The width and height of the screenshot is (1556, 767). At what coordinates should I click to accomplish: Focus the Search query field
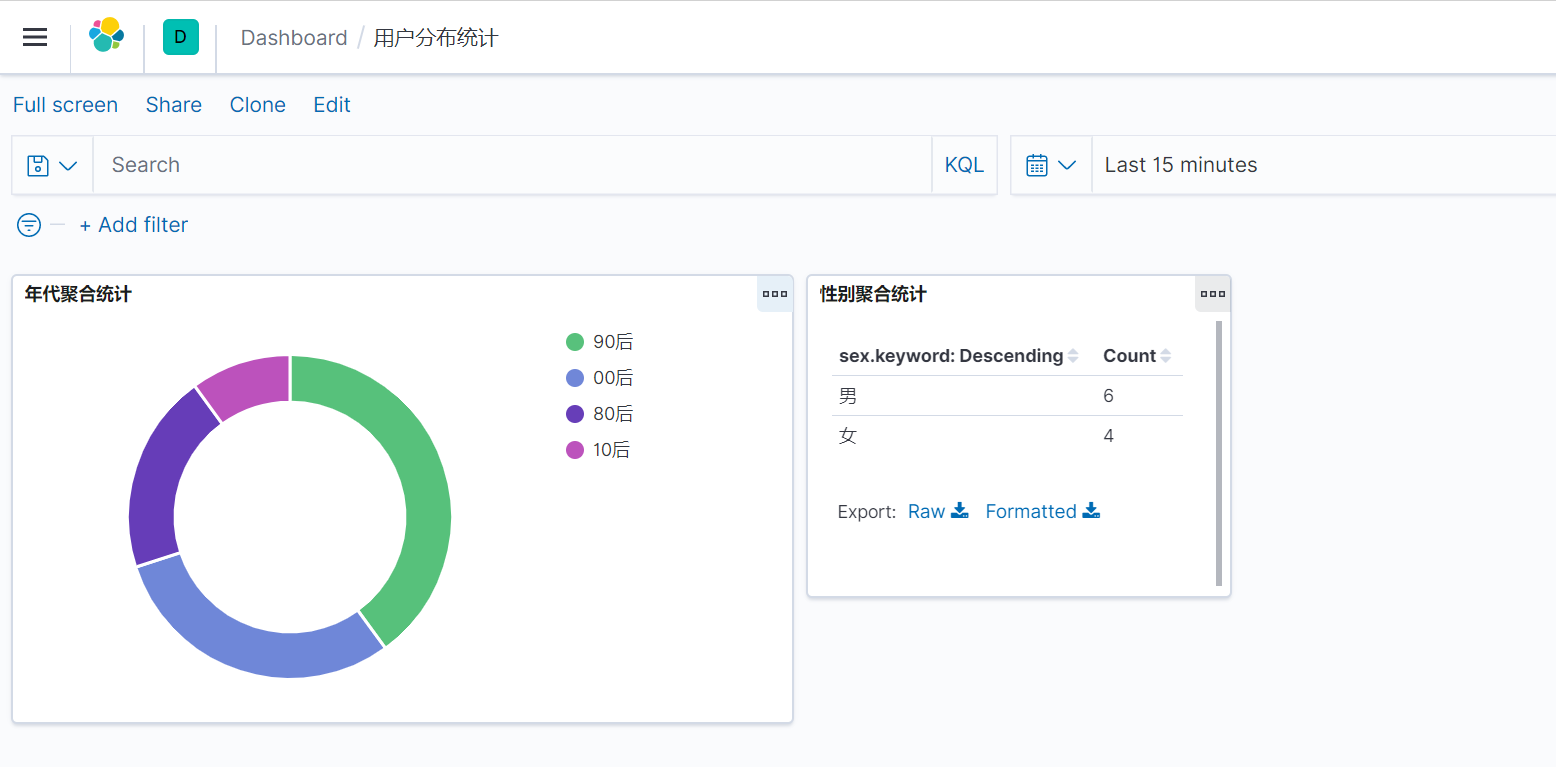pos(512,165)
